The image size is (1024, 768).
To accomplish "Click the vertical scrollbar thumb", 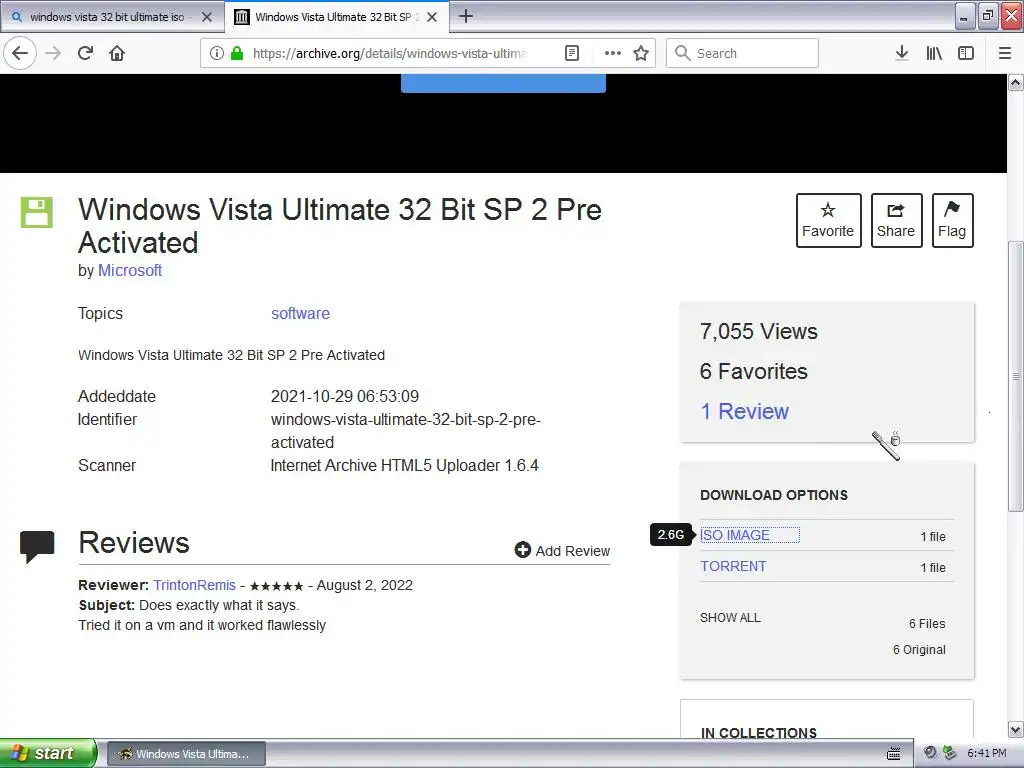I will [x=1016, y=376].
